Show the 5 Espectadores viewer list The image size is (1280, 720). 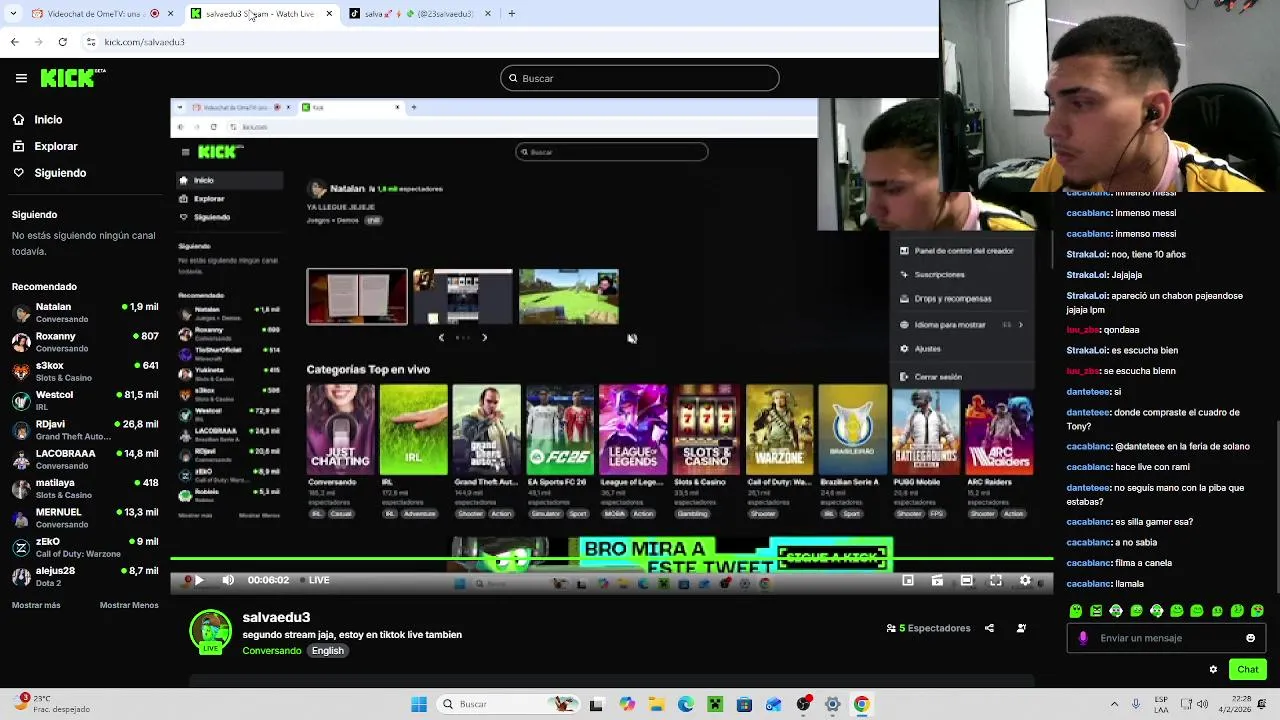(929, 628)
